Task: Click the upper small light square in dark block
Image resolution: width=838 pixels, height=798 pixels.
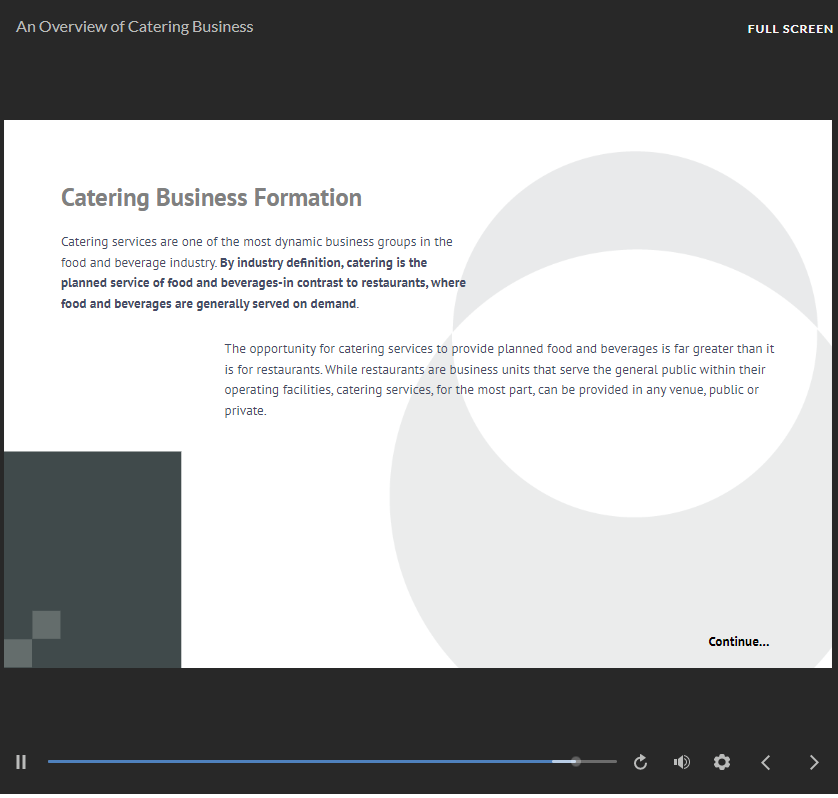Action: pos(46,624)
